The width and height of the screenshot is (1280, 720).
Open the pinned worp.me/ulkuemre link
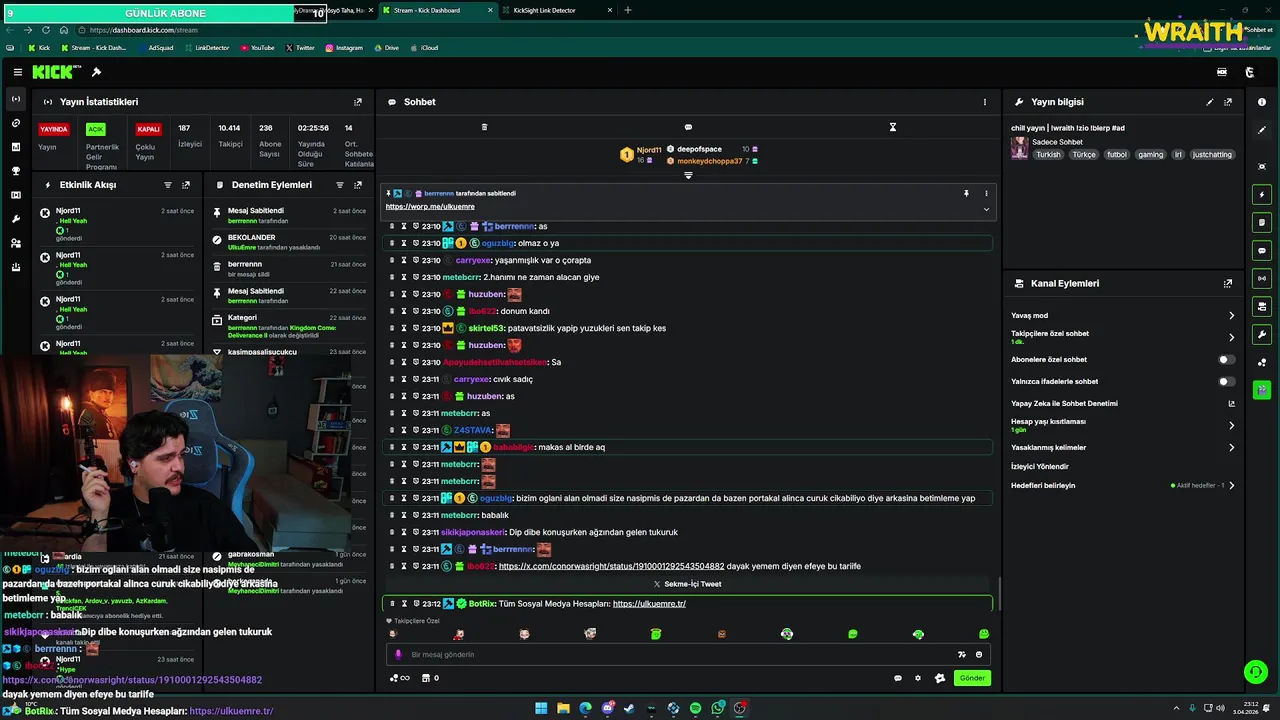tap(430, 206)
